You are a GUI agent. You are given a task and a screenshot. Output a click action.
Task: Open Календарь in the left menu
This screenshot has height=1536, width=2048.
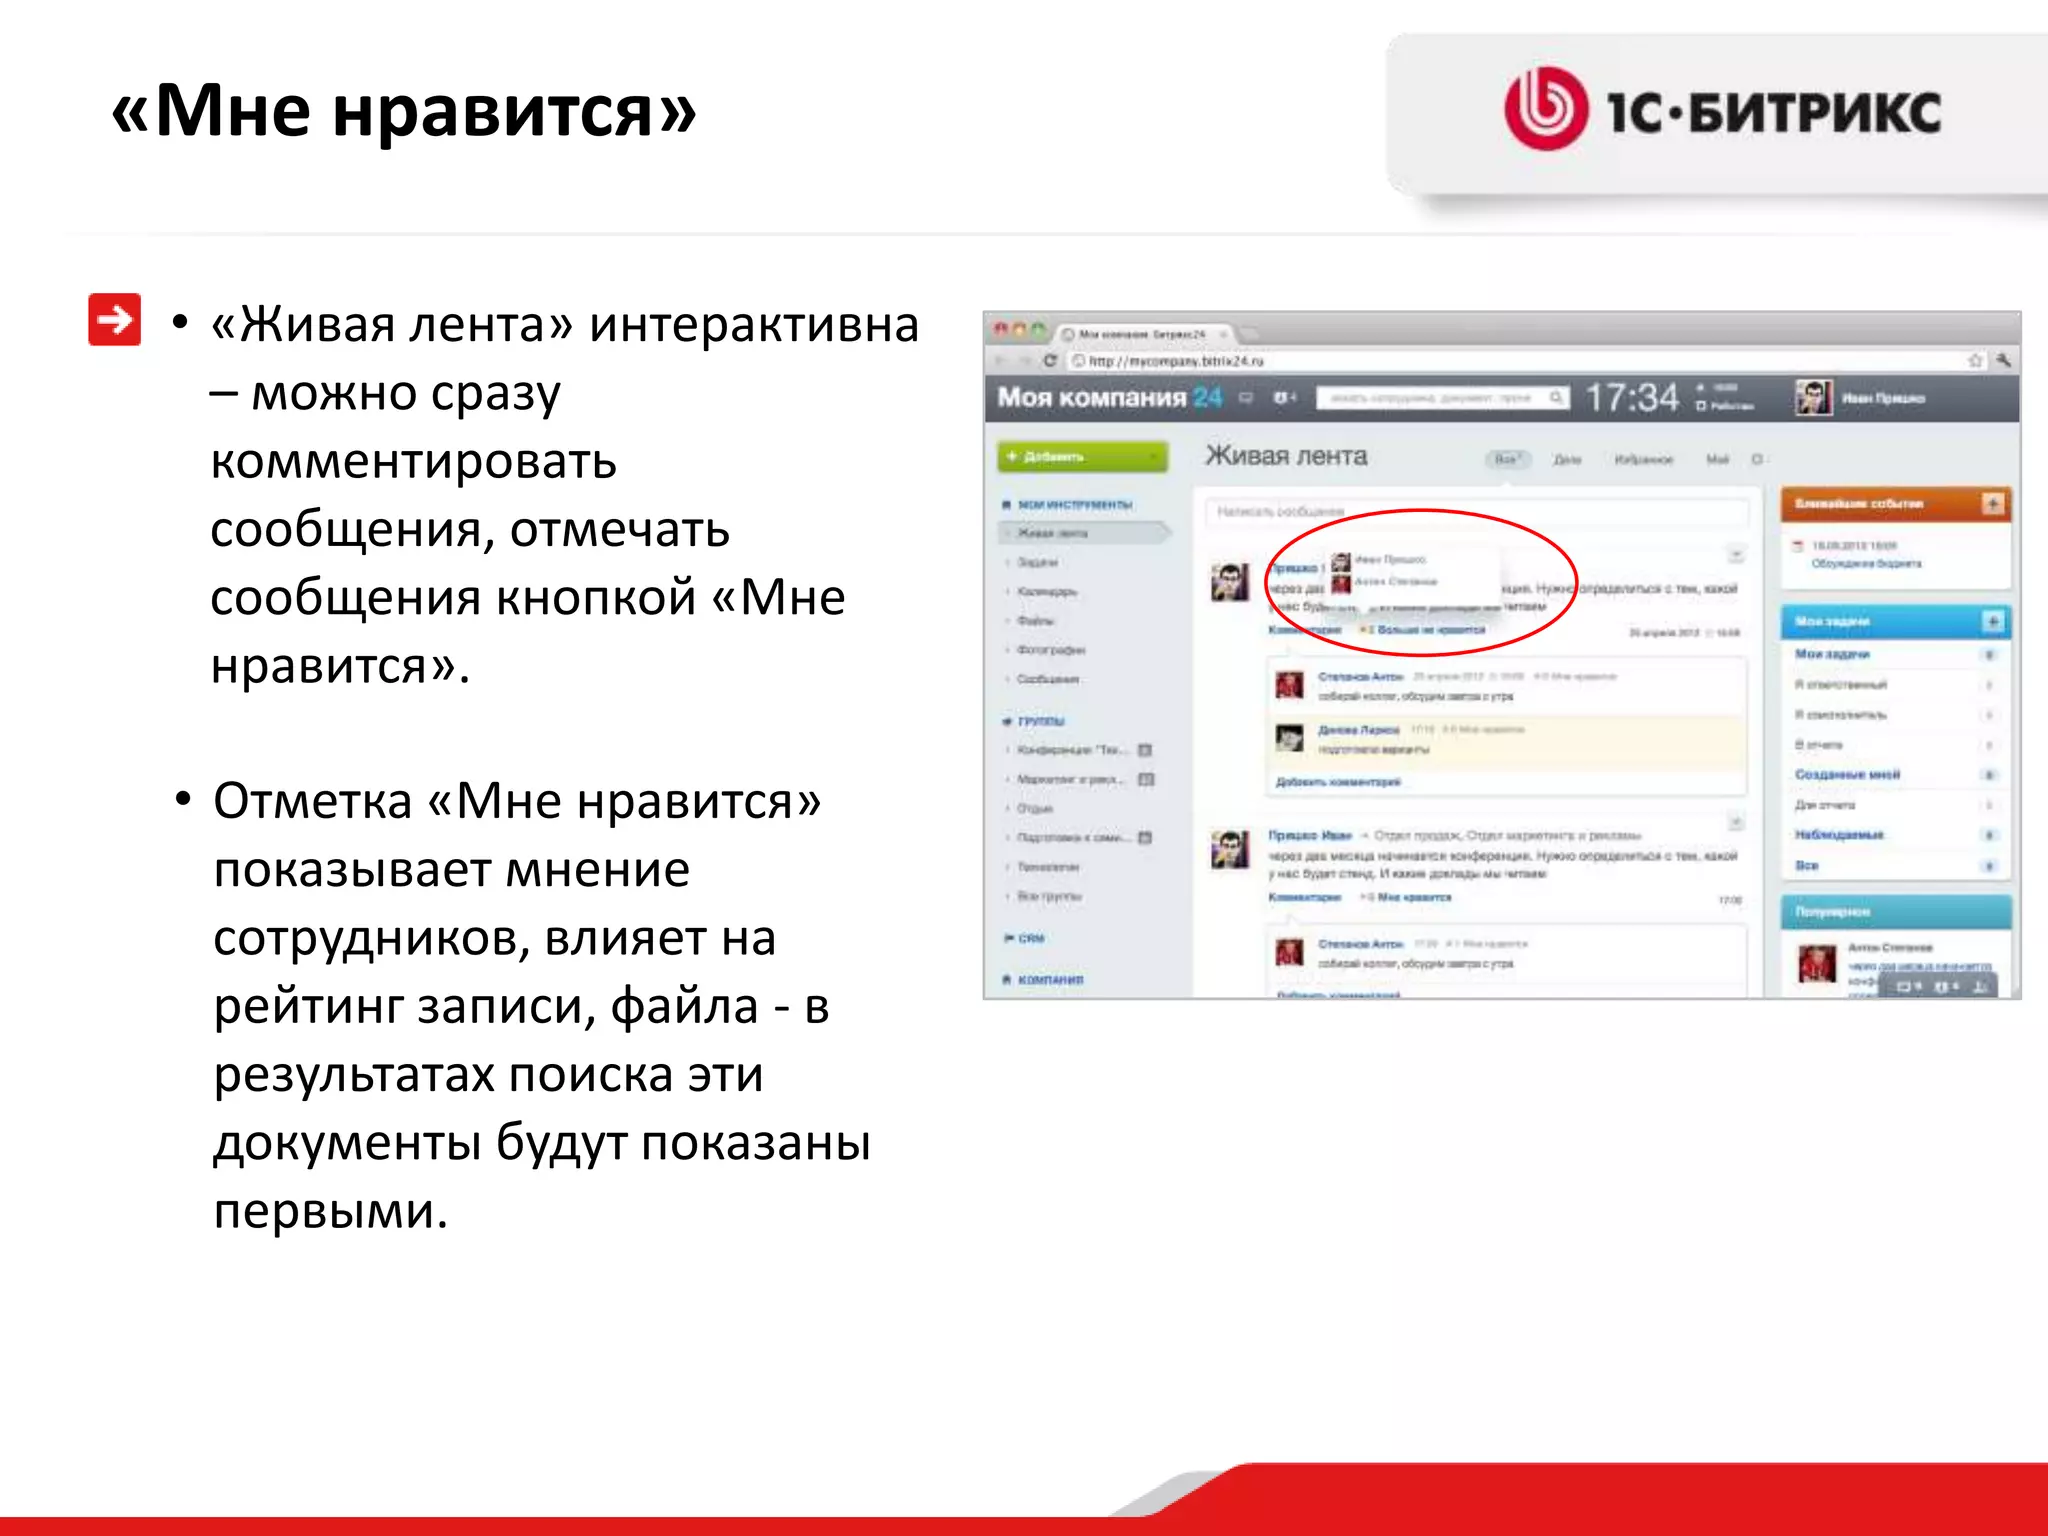1047,591
